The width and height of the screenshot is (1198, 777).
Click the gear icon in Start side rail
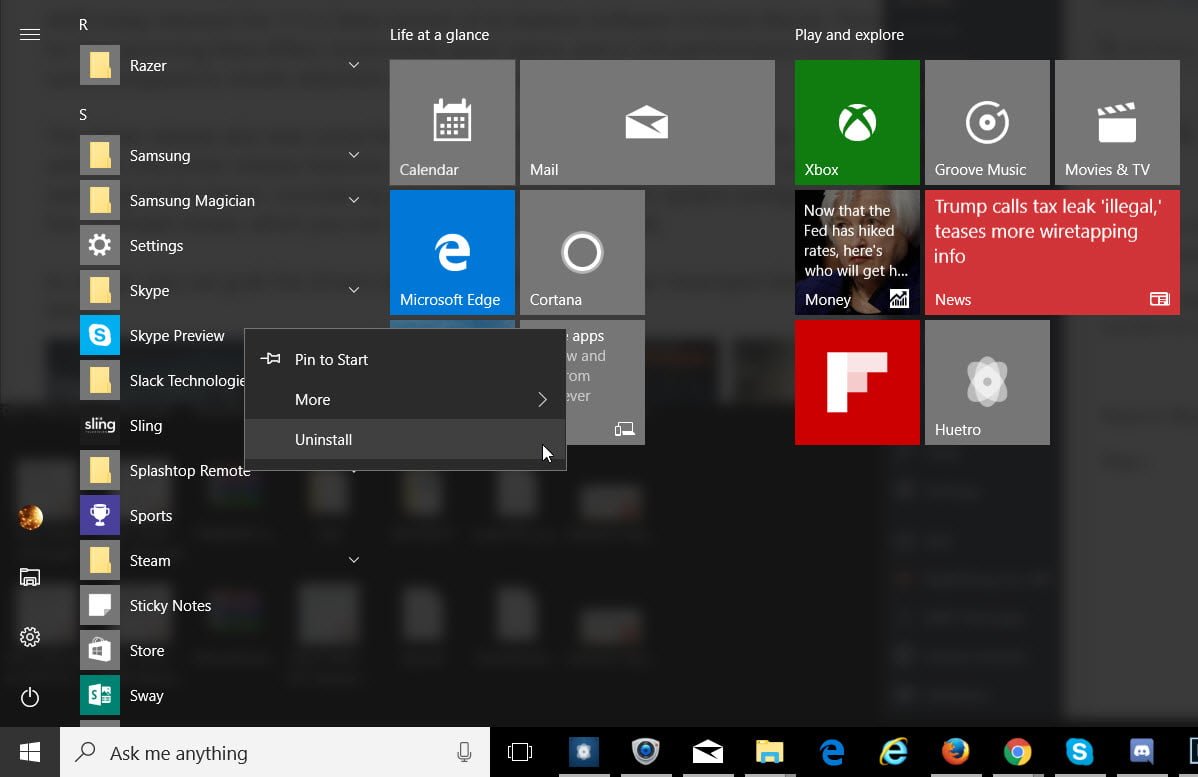[x=30, y=636]
